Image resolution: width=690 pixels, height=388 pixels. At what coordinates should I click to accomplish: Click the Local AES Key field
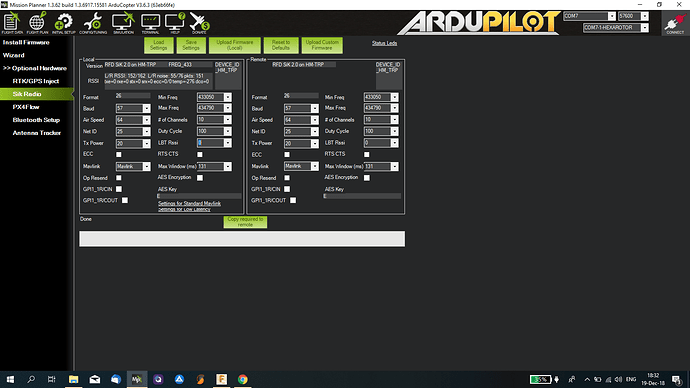199,196
